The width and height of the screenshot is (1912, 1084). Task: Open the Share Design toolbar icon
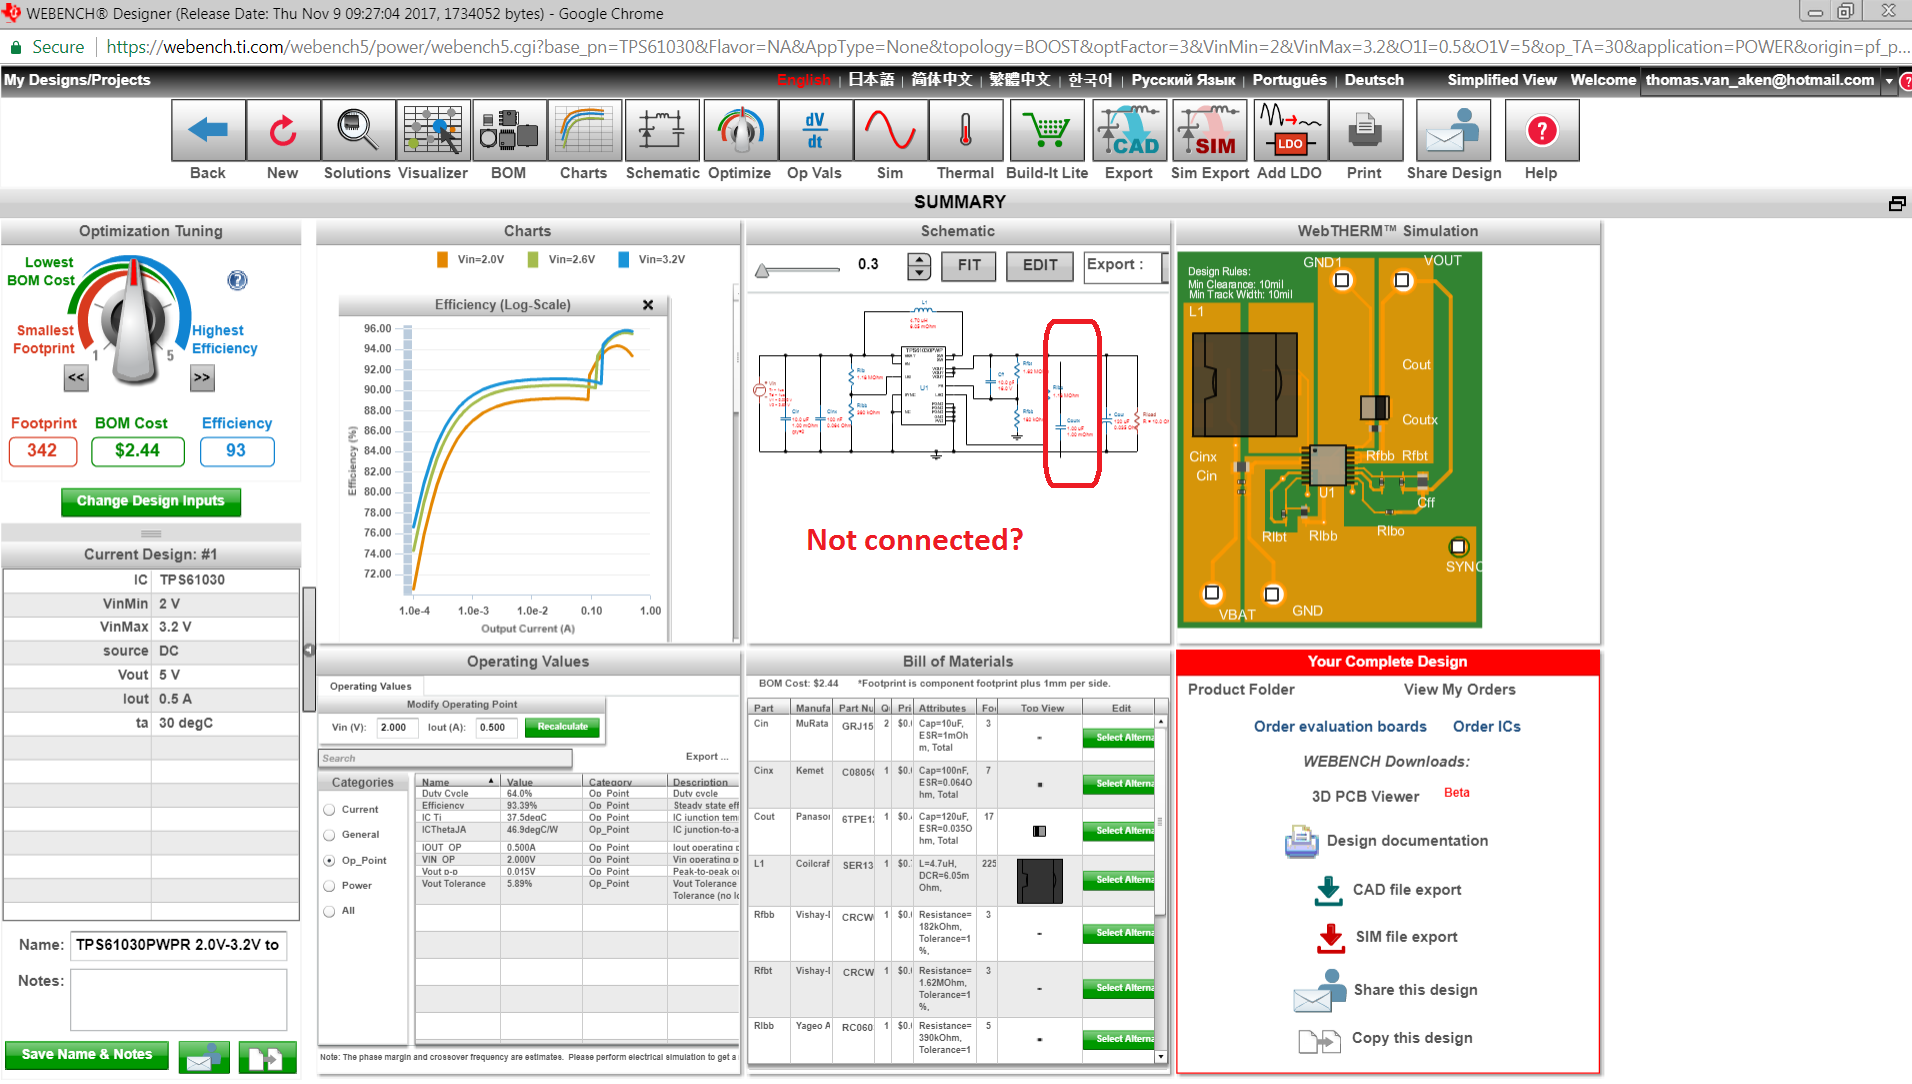click(x=1454, y=131)
